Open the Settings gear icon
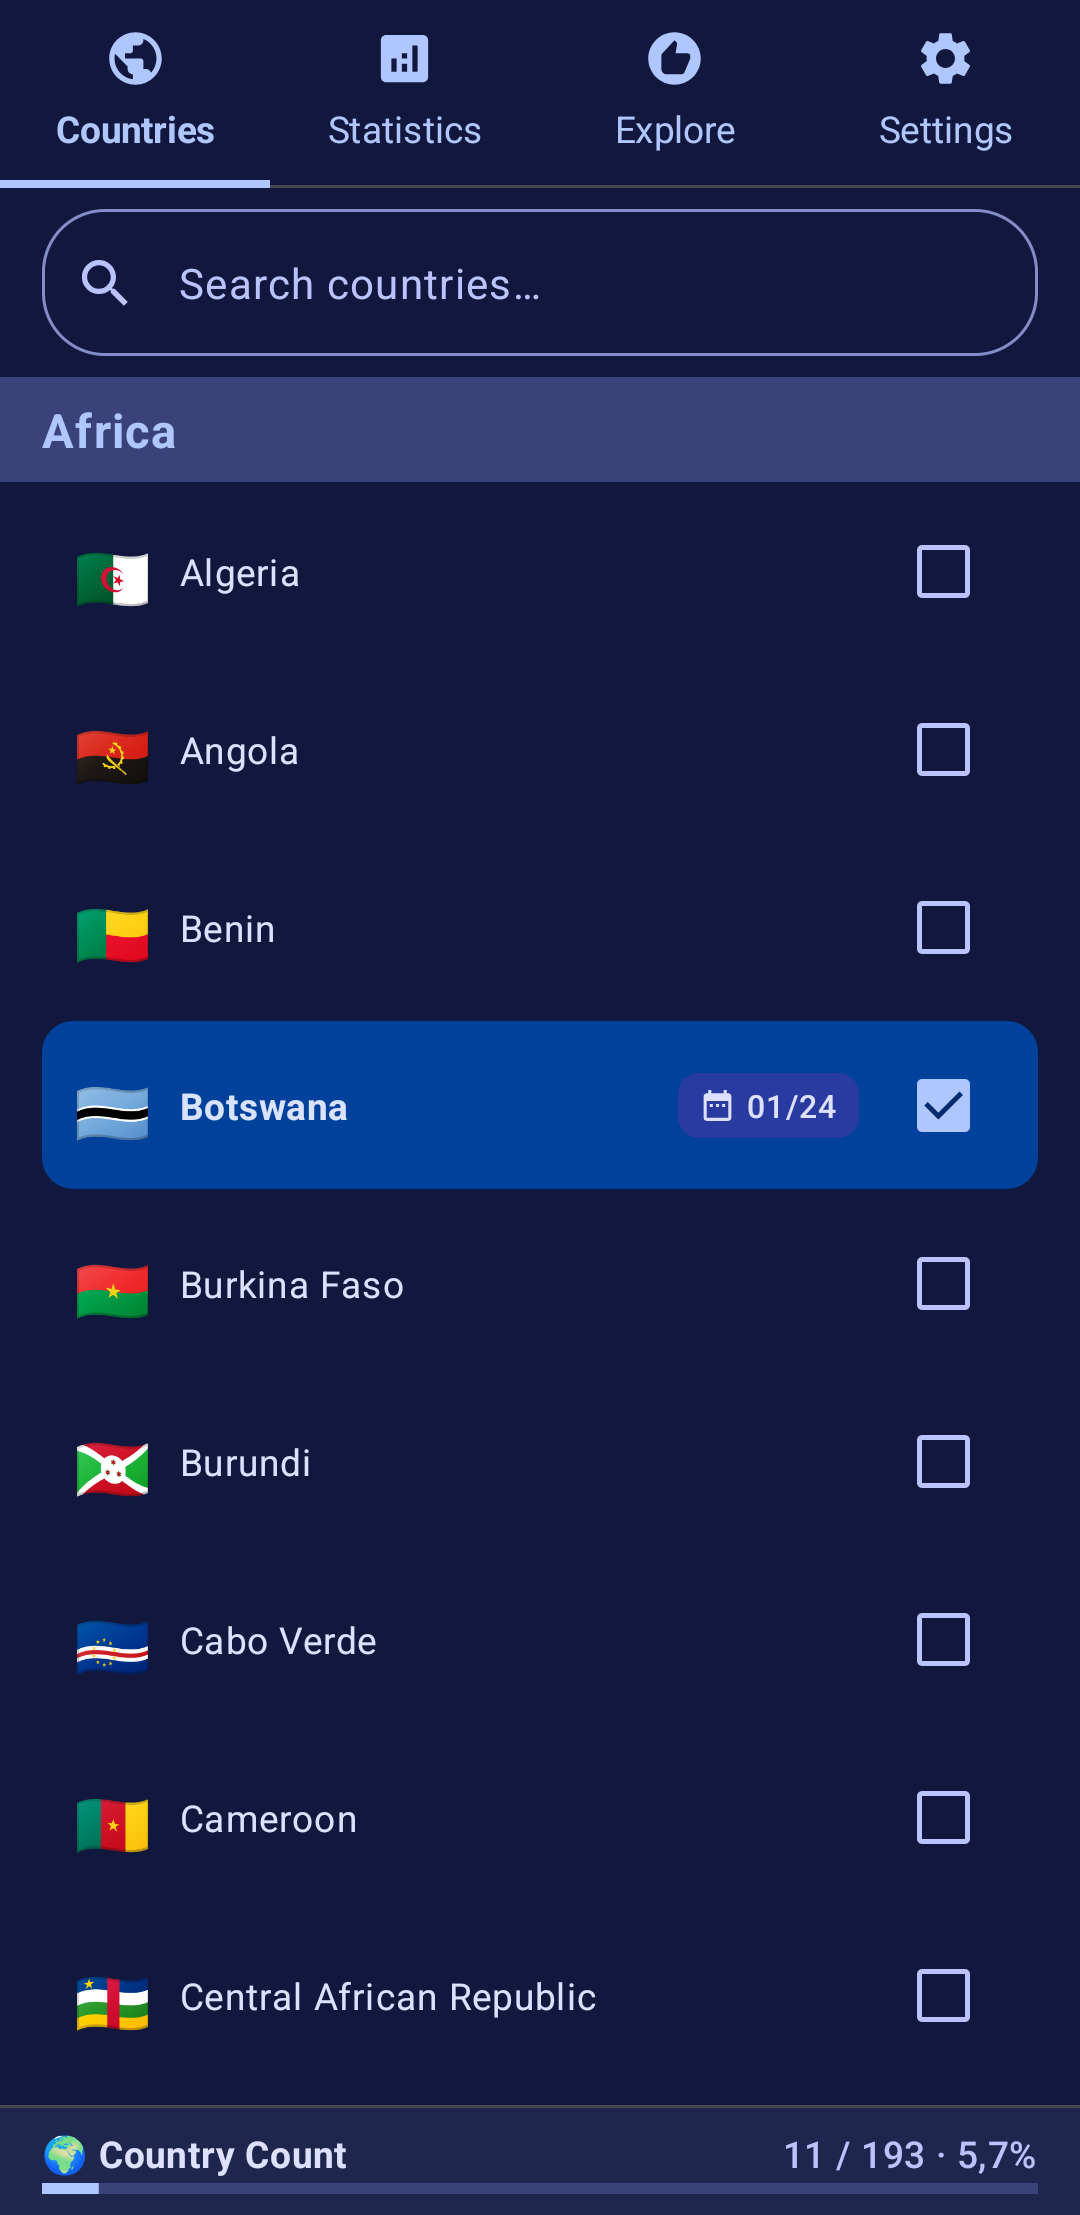Viewport: 1080px width, 2215px height. coord(945,59)
